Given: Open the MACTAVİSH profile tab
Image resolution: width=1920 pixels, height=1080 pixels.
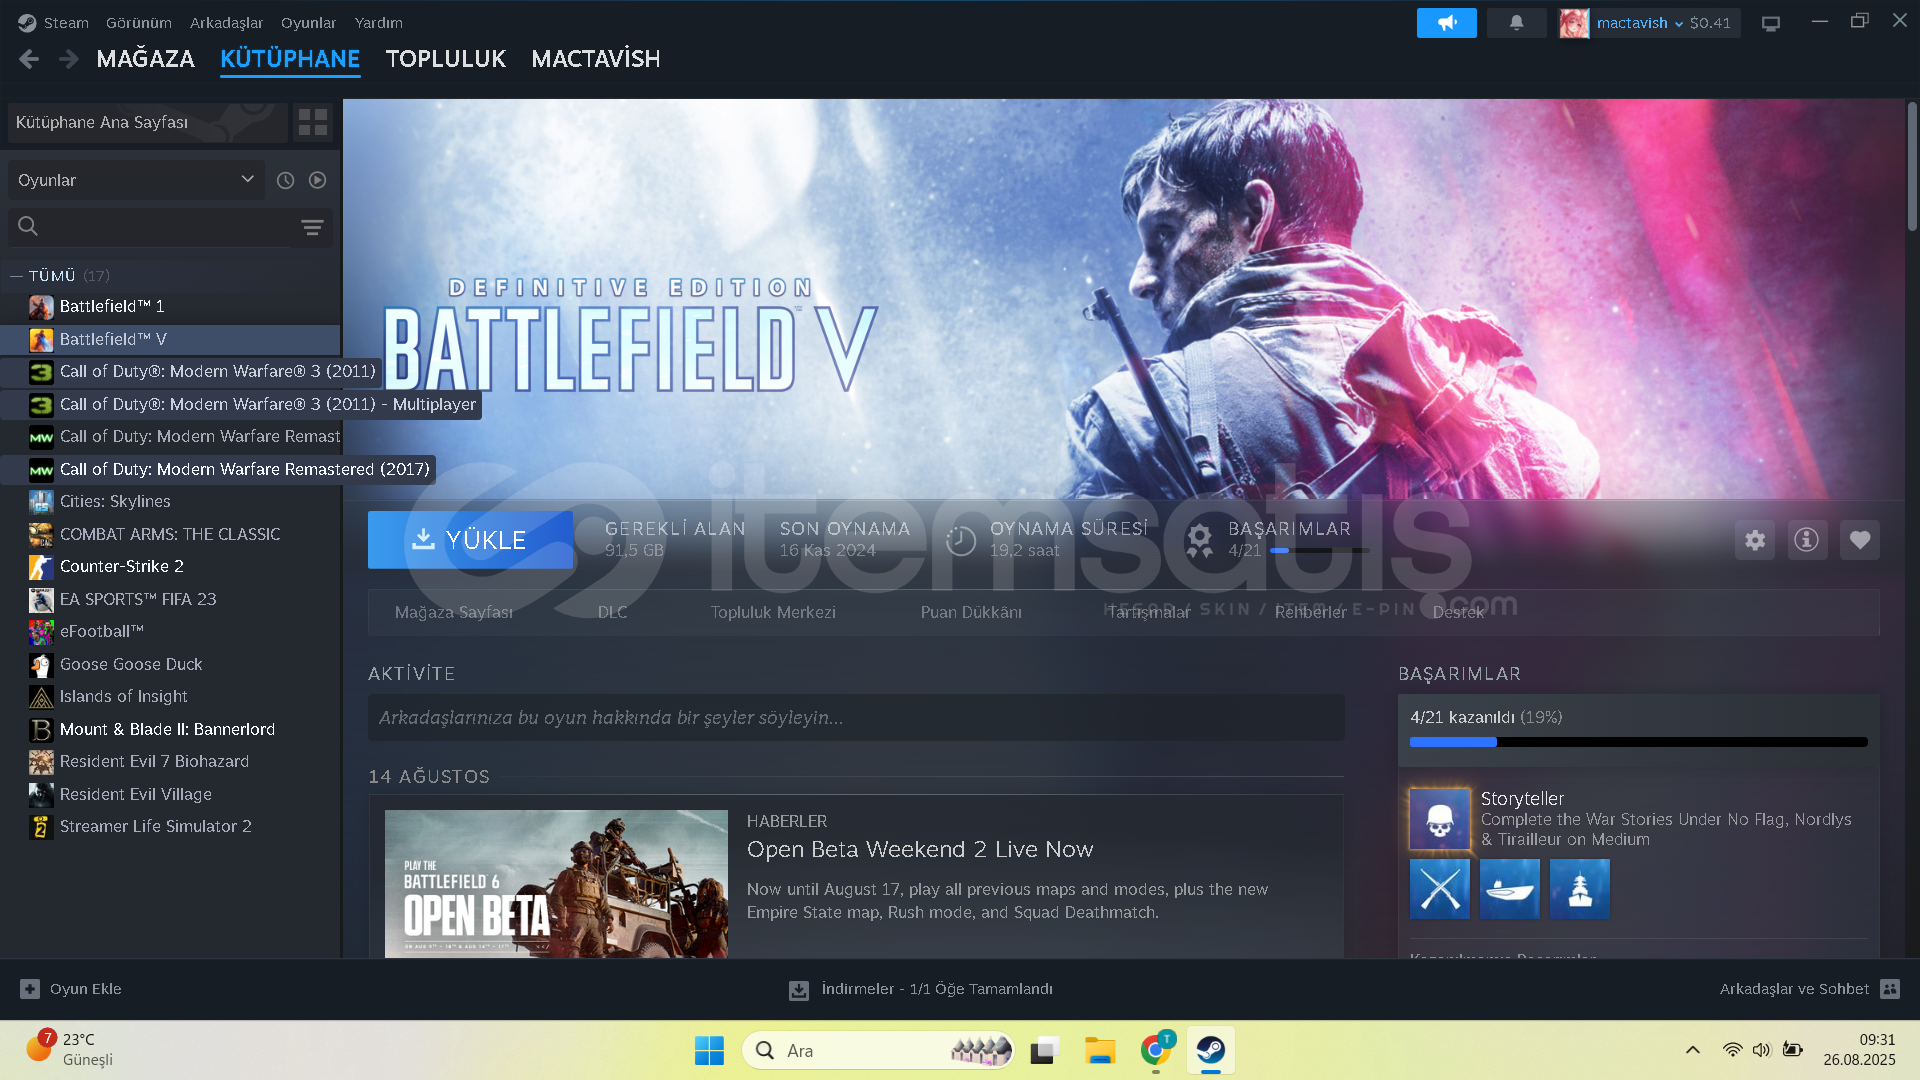Looking at the screenshot, I should point(596,59).
